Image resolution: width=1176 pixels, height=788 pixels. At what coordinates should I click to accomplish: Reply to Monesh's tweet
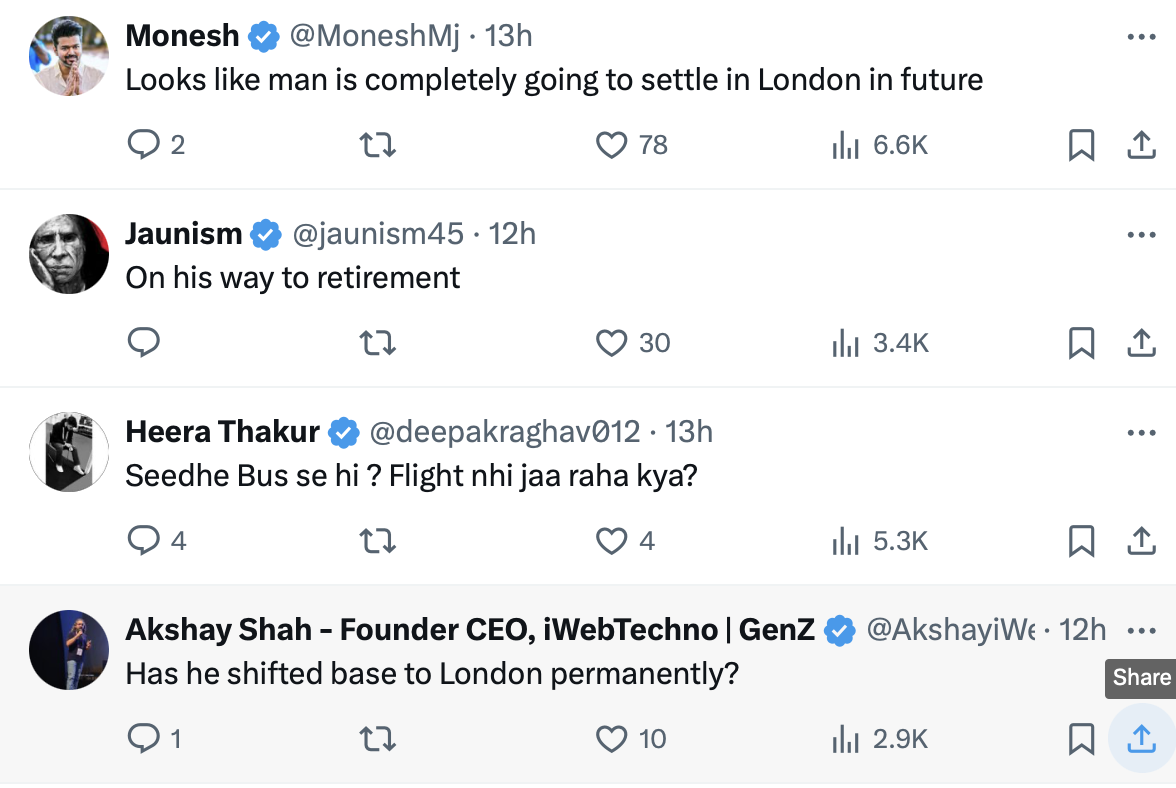click(x=144, y=145)
